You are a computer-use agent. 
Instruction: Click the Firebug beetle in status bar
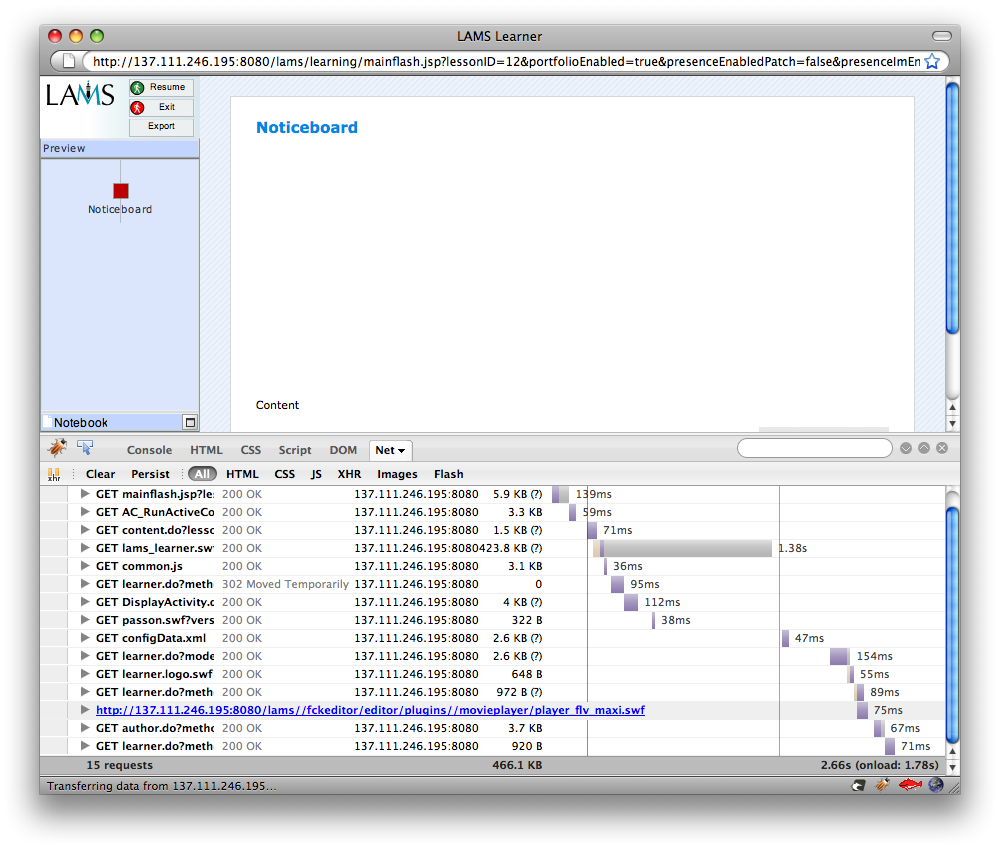tap(882, 785)
